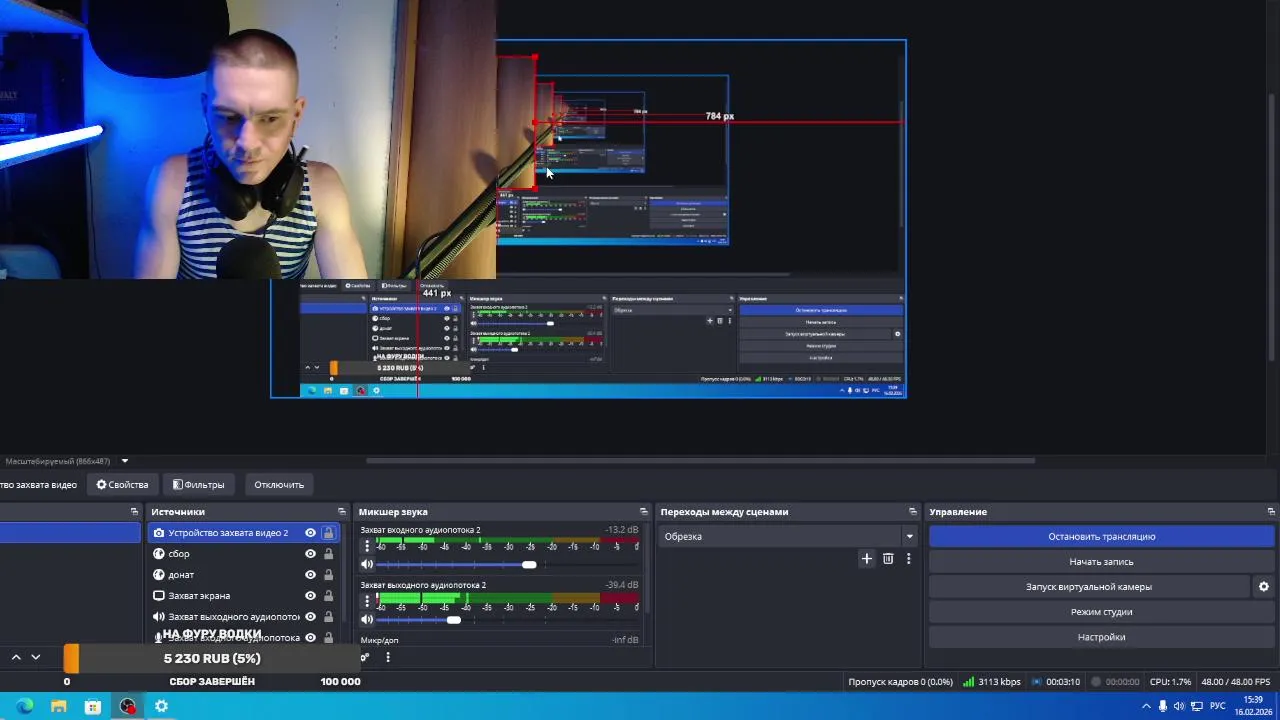Click speaker icon of Захват выходного аудиопотока source
This screenshot has width=1280, height=720.
158,617
